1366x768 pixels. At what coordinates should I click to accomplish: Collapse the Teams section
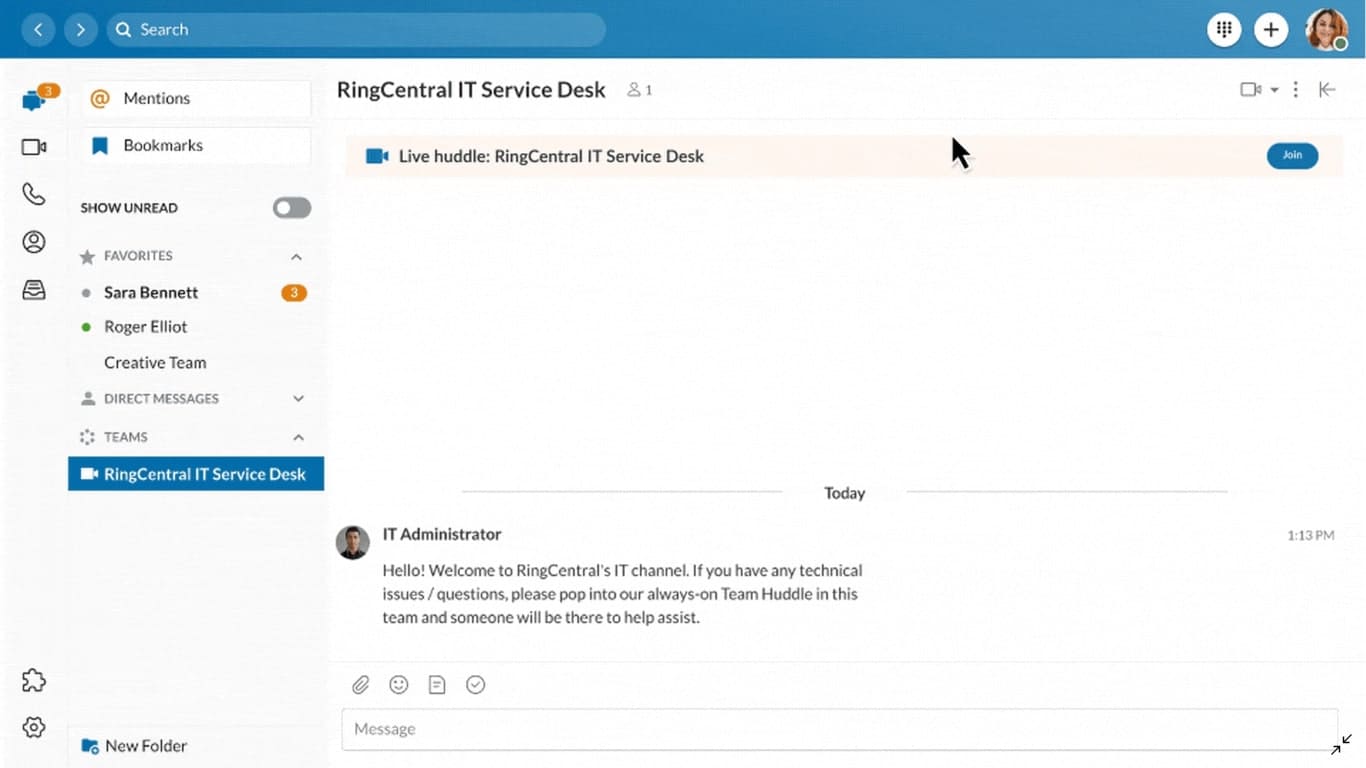tap(297, 437)
